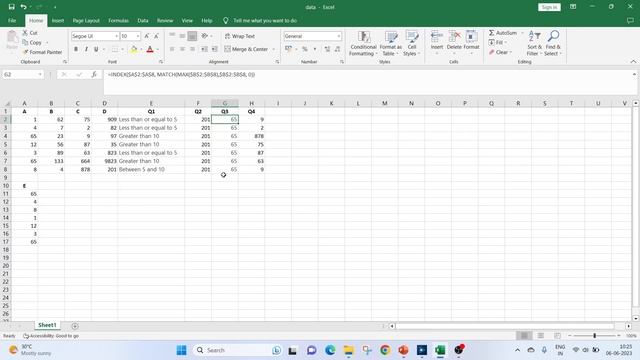The width and height of the screenshot is (640, 360).
Task: Open Find & Select menu
Action: (x=553, y=43)
